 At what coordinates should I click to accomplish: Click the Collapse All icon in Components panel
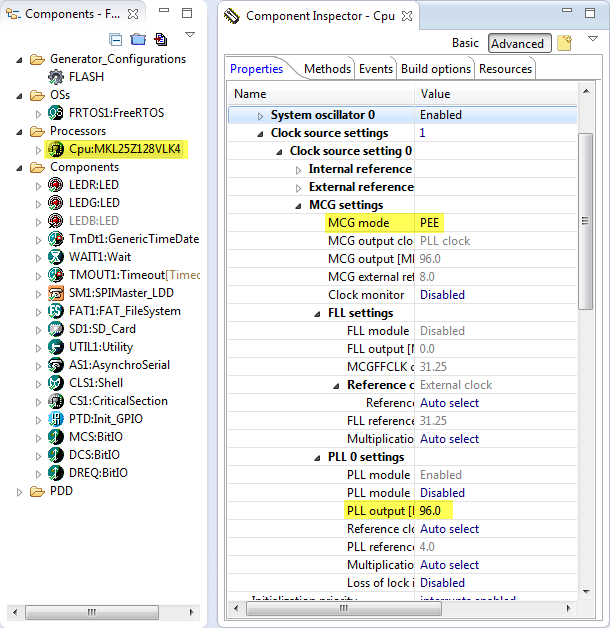click(x=116, y=40)
